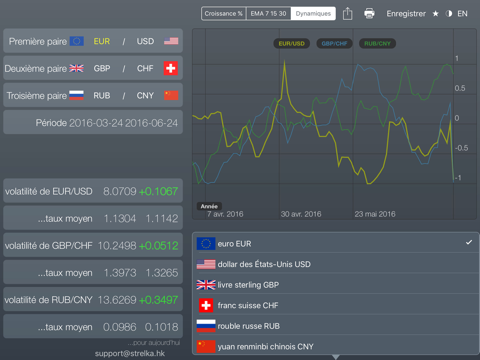
Task: Click volatilité de EUR/USD row
Action: click(93, 191)
